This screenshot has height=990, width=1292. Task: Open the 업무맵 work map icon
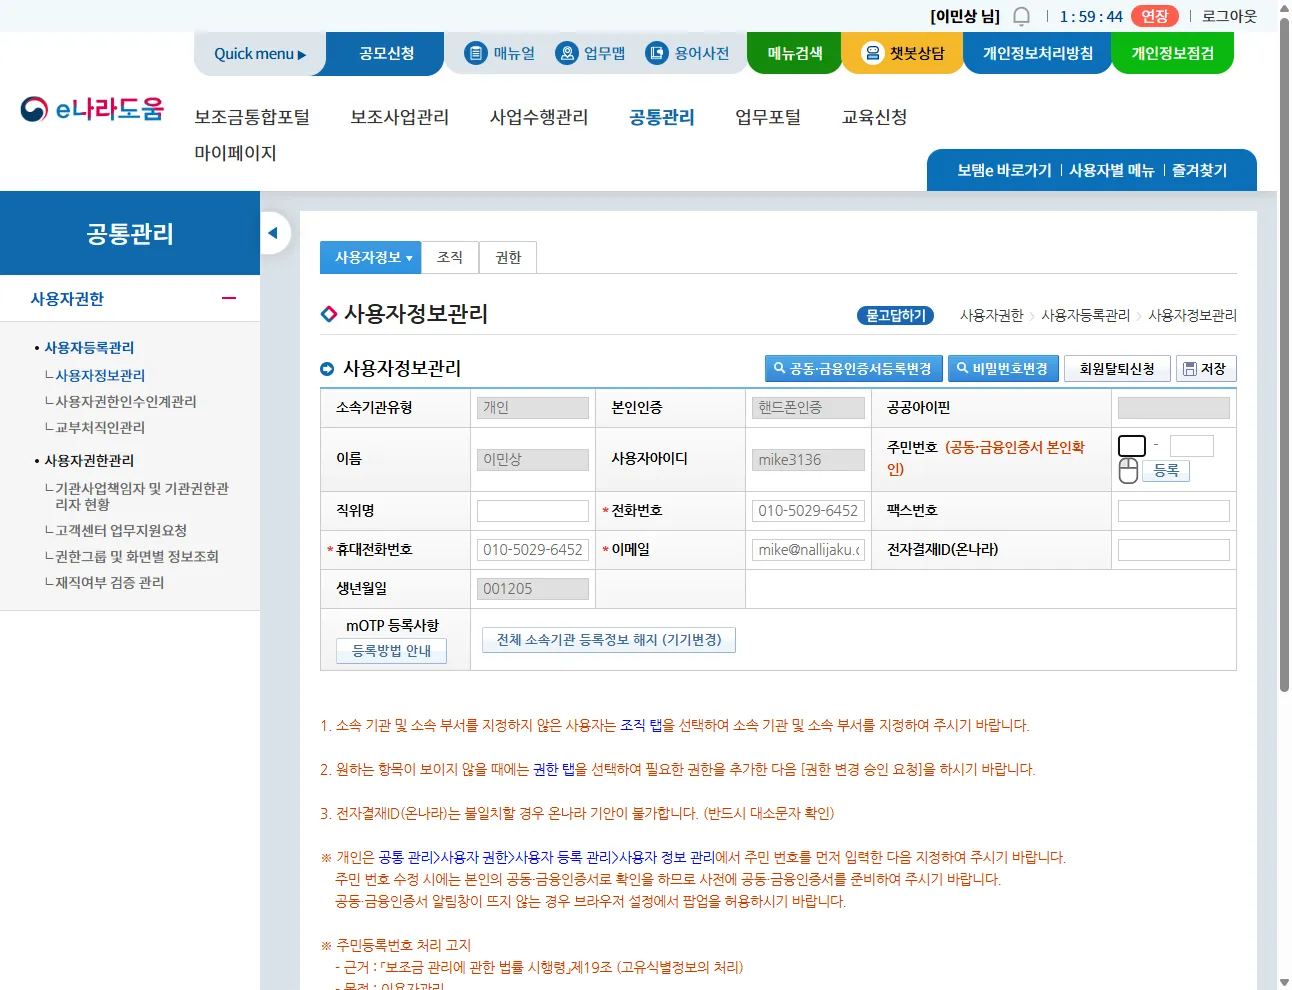pyautogui.click(x=590, y=53)
